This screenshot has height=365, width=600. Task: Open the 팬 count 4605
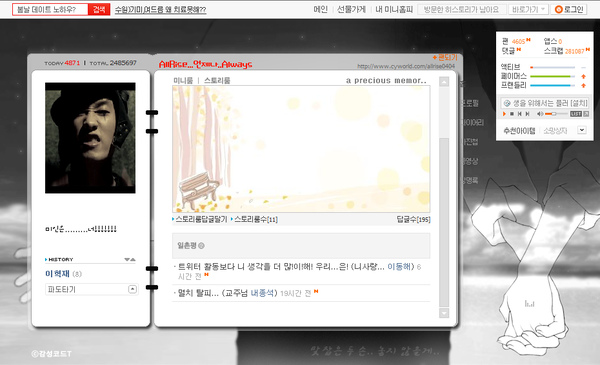pos(518,42)
